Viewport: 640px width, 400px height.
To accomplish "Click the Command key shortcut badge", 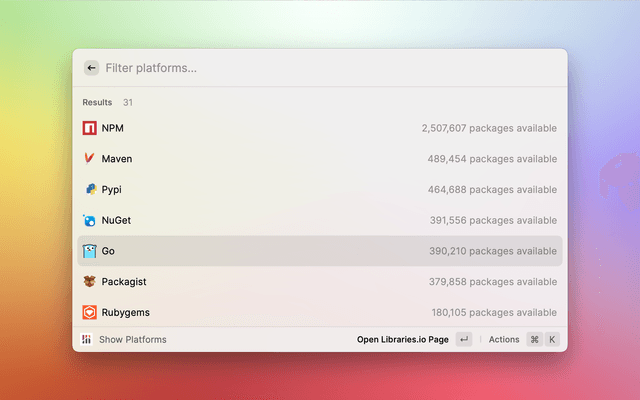I will (x=534, y=339).
